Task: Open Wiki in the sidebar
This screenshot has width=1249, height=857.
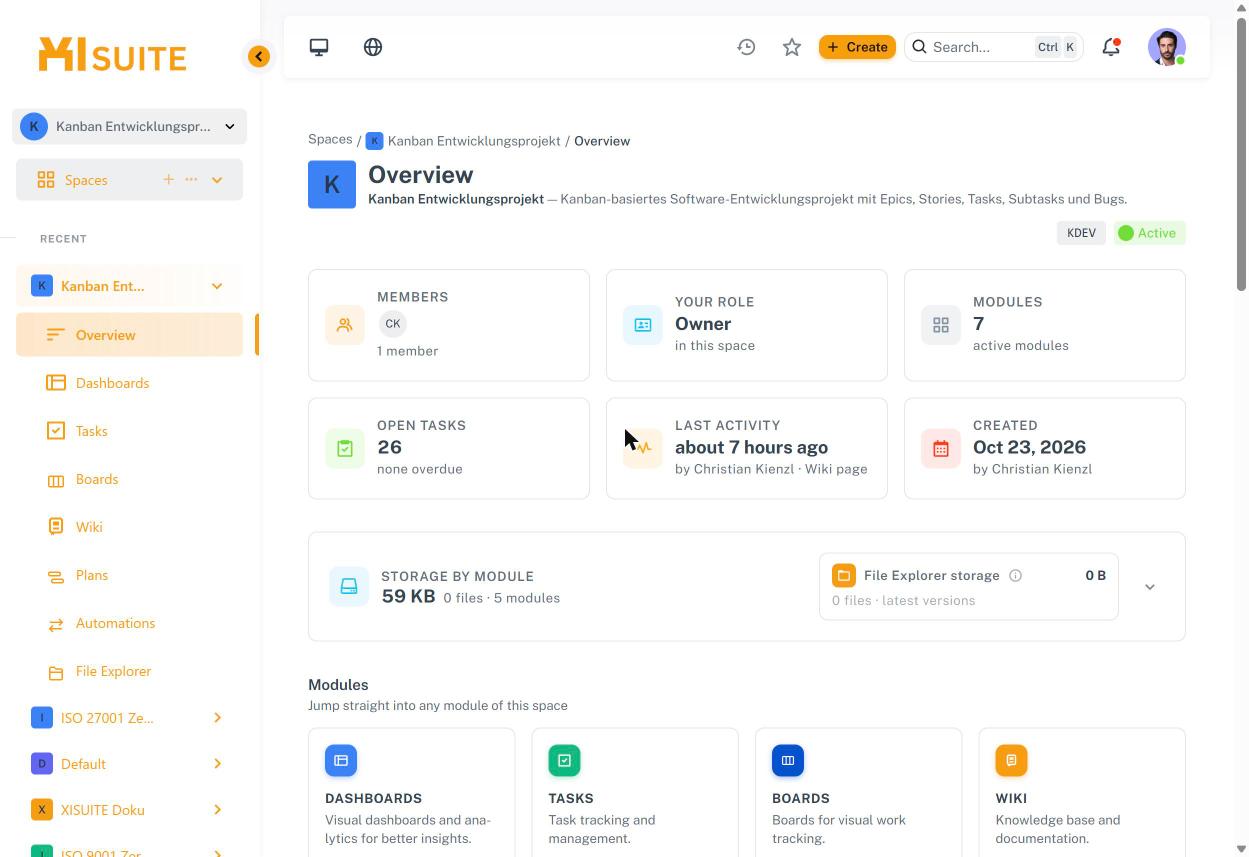Action: point(129,527)
